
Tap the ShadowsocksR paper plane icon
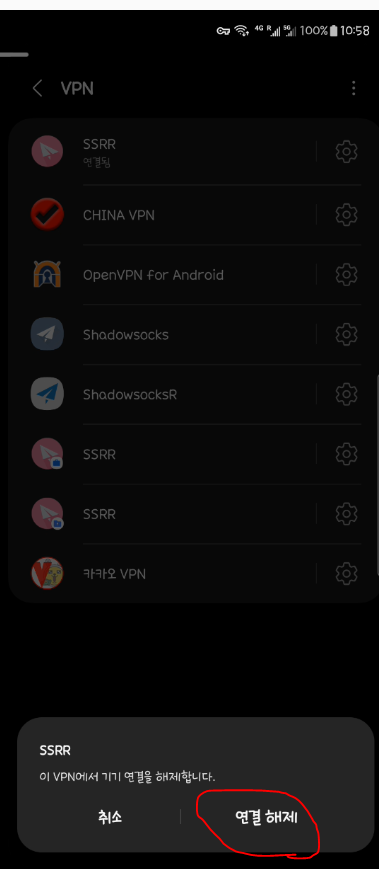[47, 394]
